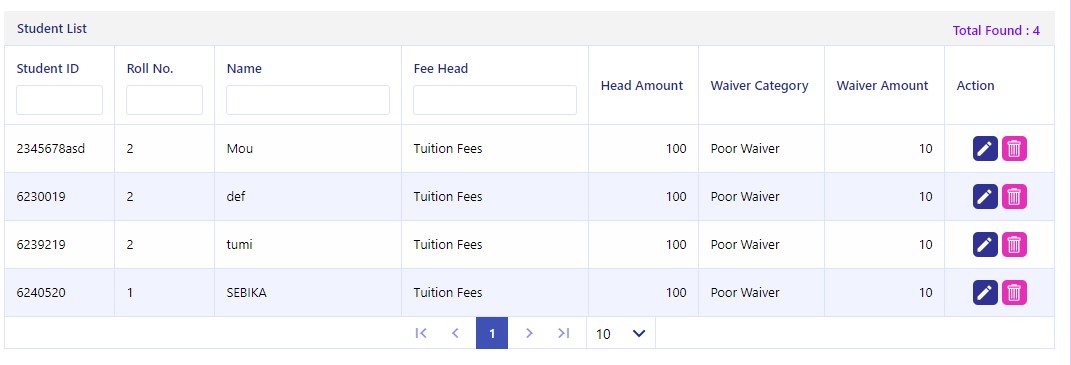Focus the Roll No. filter box
1071x365 pixels.
pos(165,100)
